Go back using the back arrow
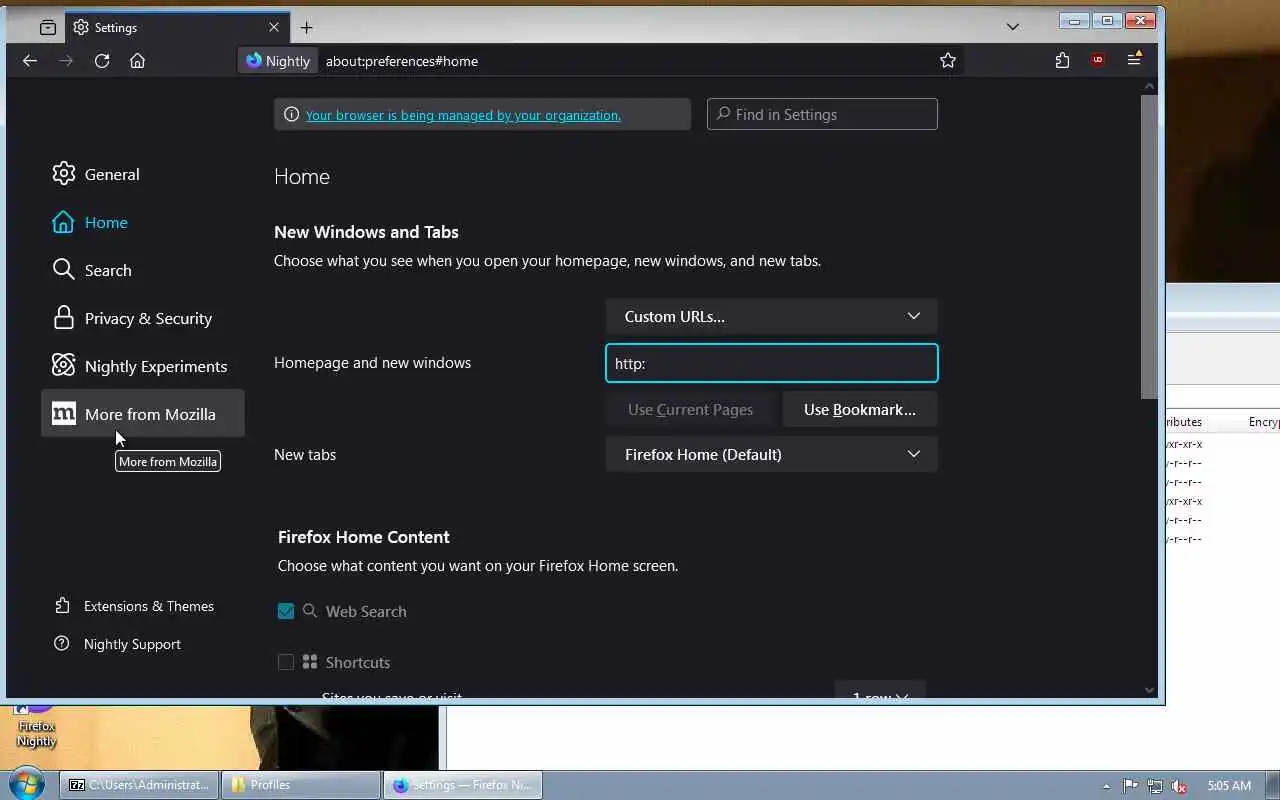The width and height of the screenshot is (1280, 800). tap(30, 61)
